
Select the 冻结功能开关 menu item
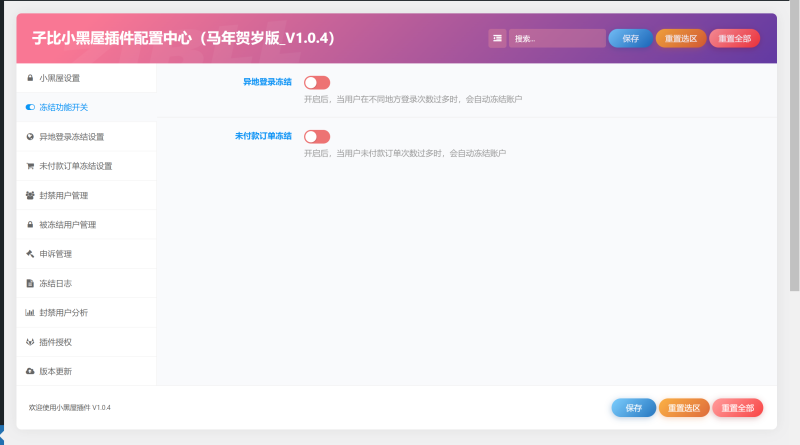[86, 107]
